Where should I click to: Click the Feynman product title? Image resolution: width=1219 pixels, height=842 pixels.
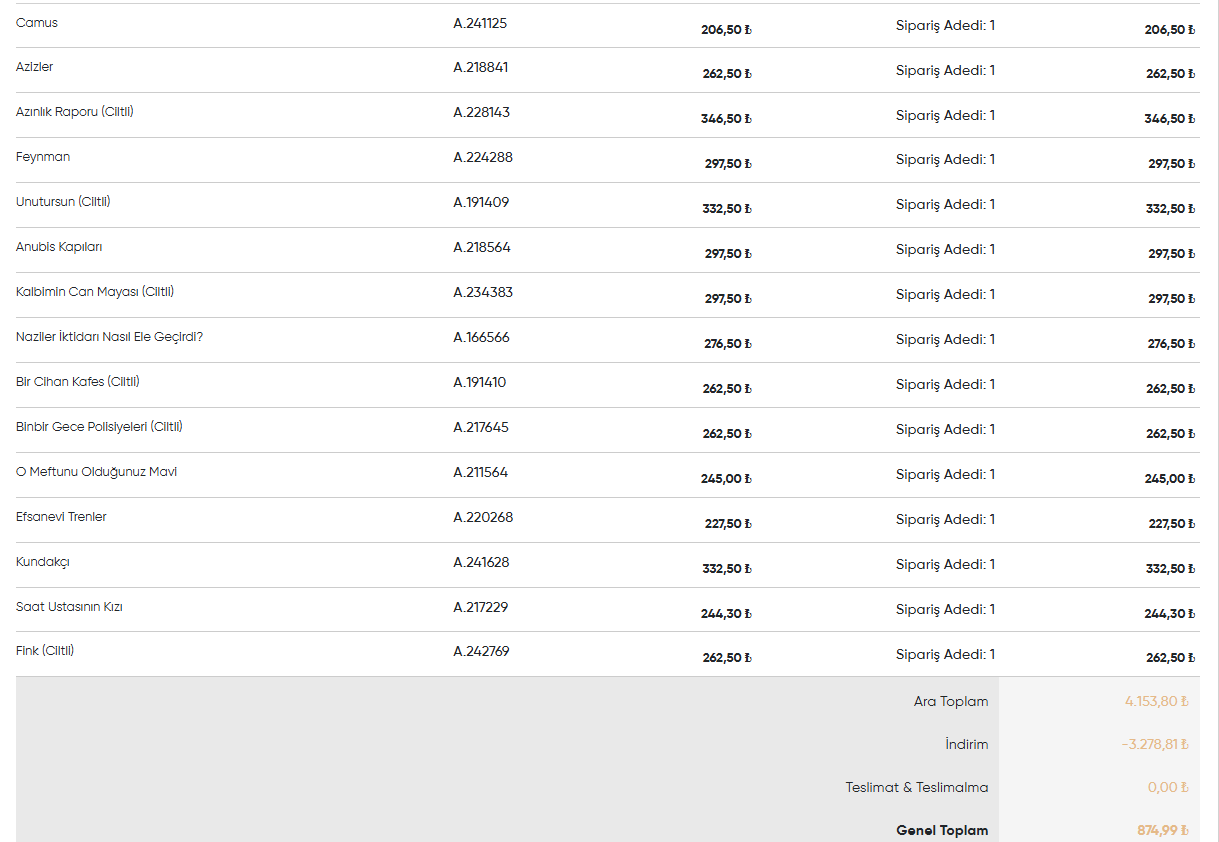point(43,157)
